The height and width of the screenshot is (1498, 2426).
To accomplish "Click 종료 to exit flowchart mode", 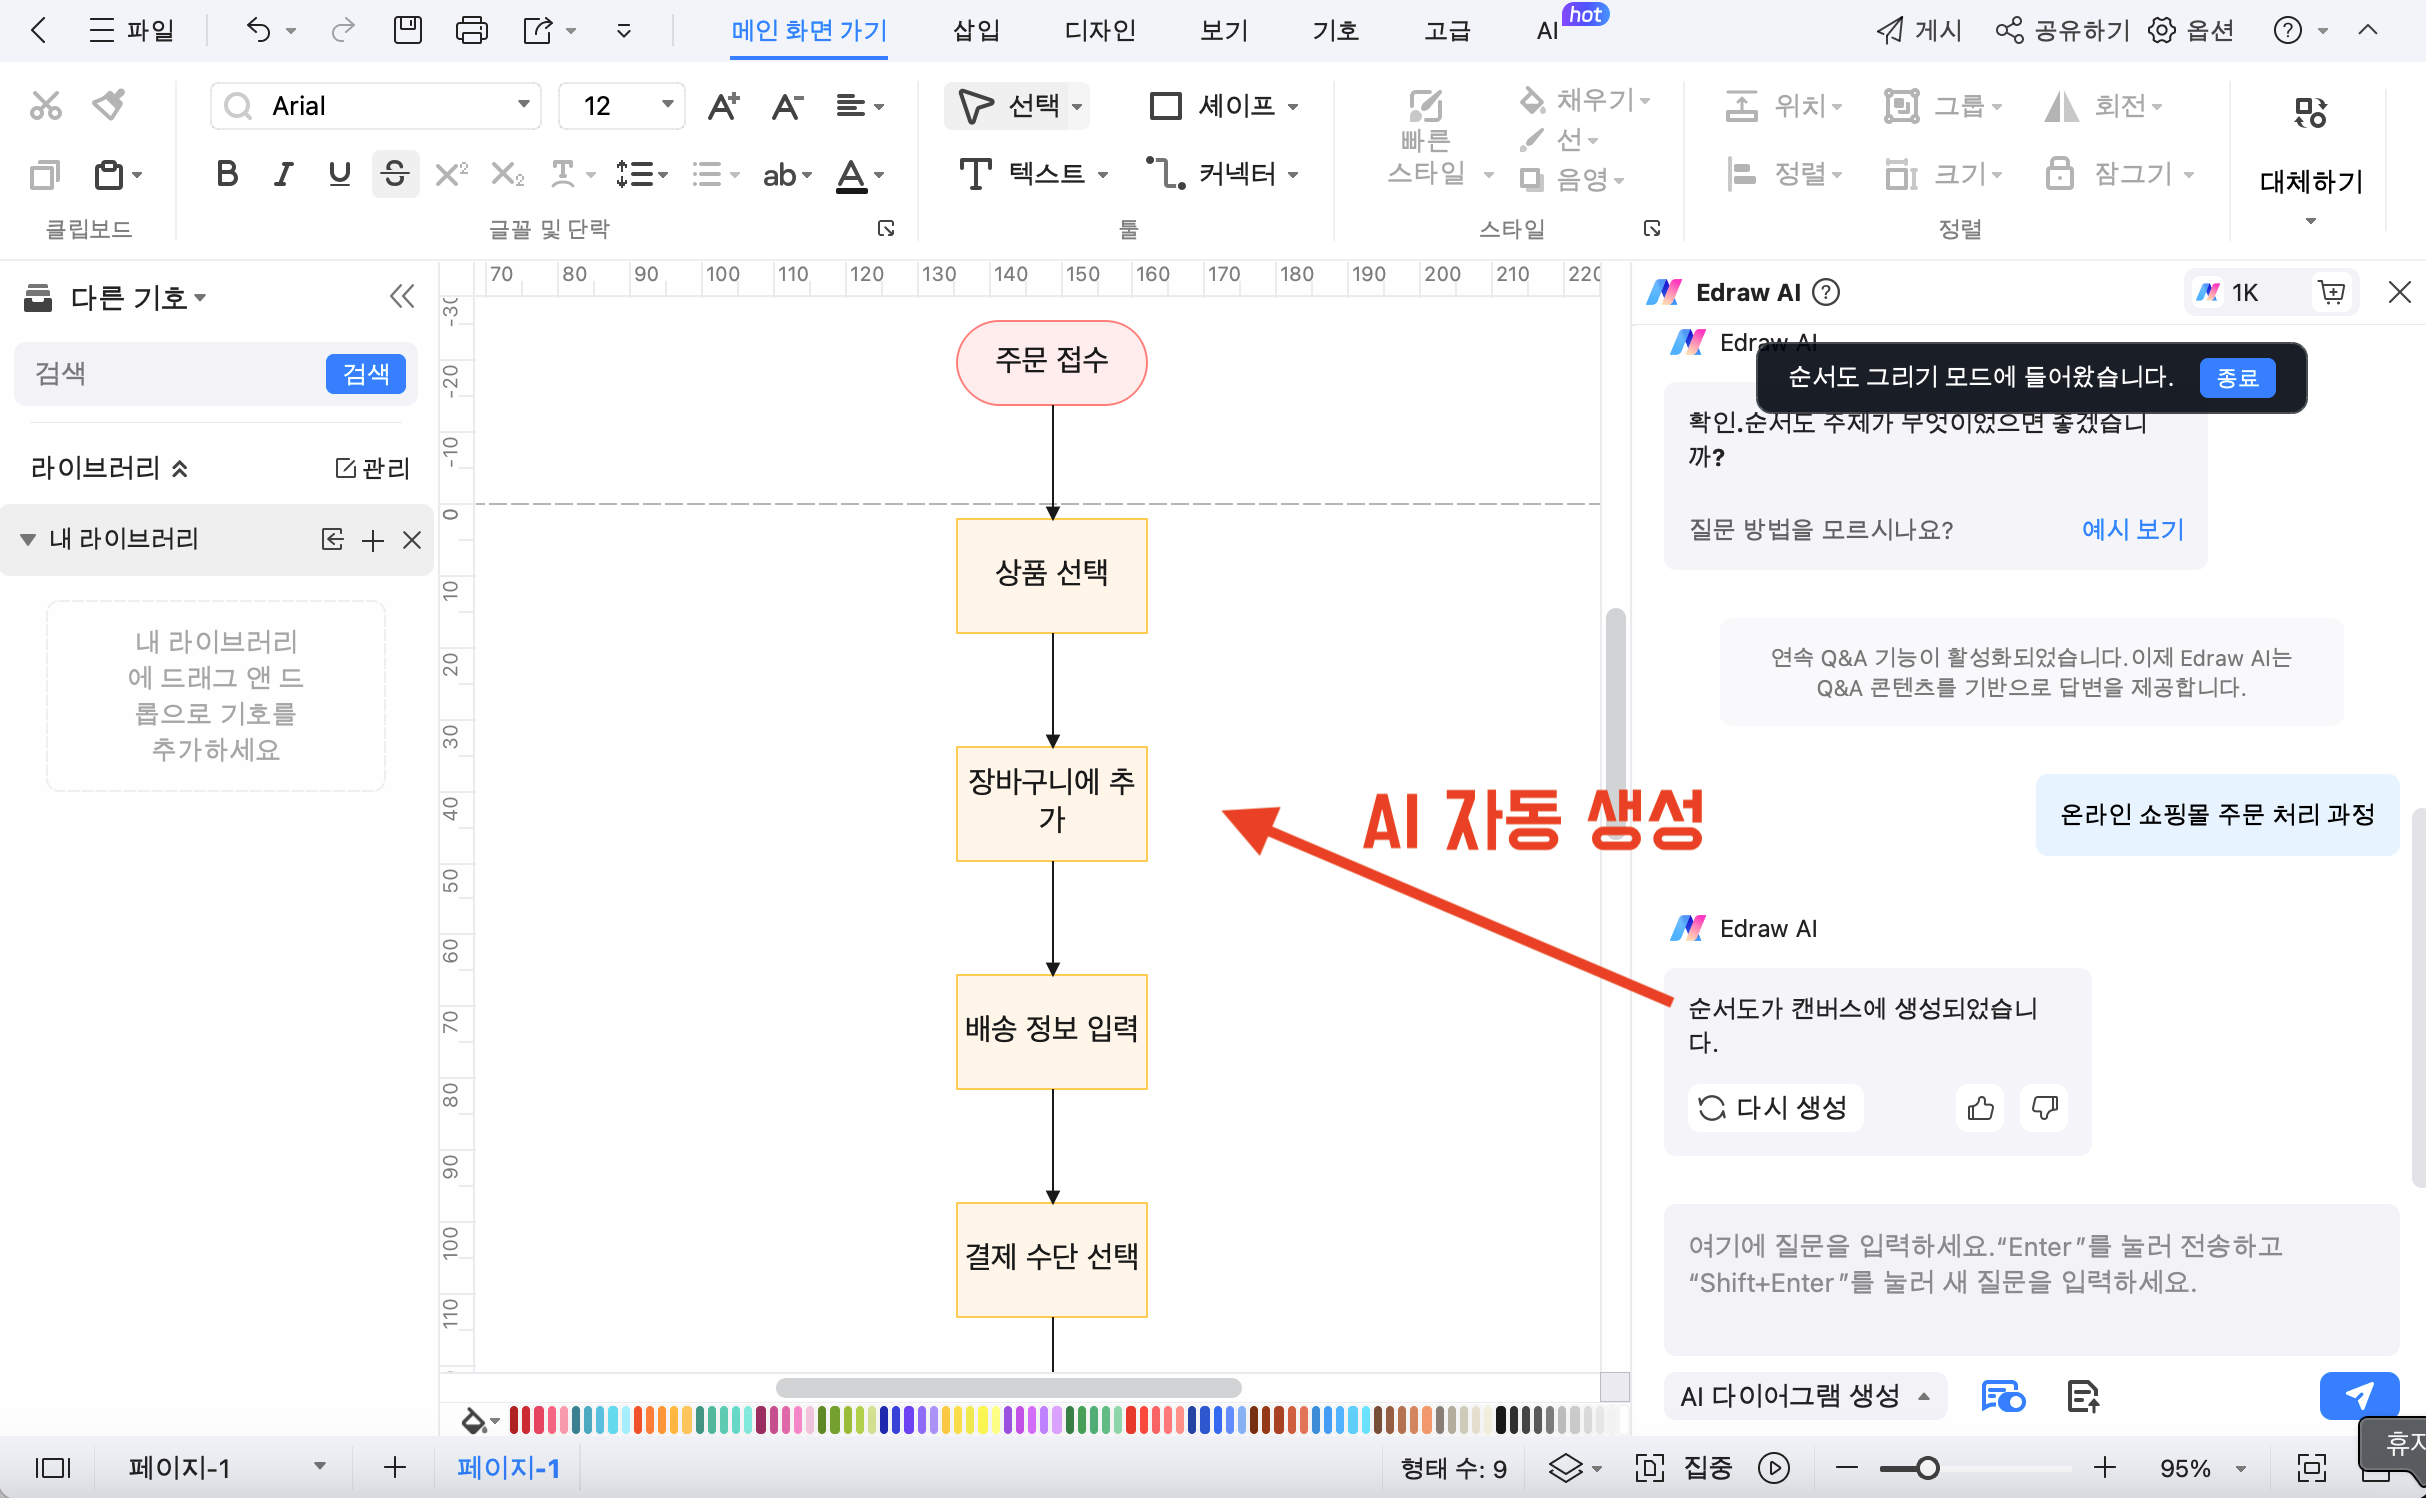I will click(2237, 378).
